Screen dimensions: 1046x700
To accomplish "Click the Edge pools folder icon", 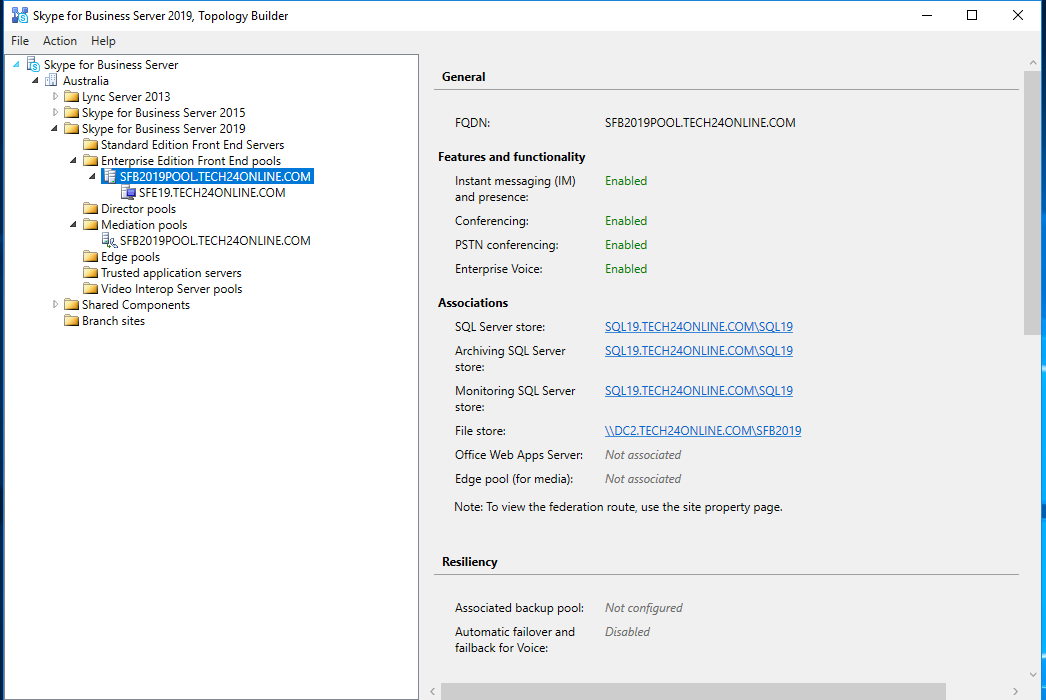I will tap(89, 256).
